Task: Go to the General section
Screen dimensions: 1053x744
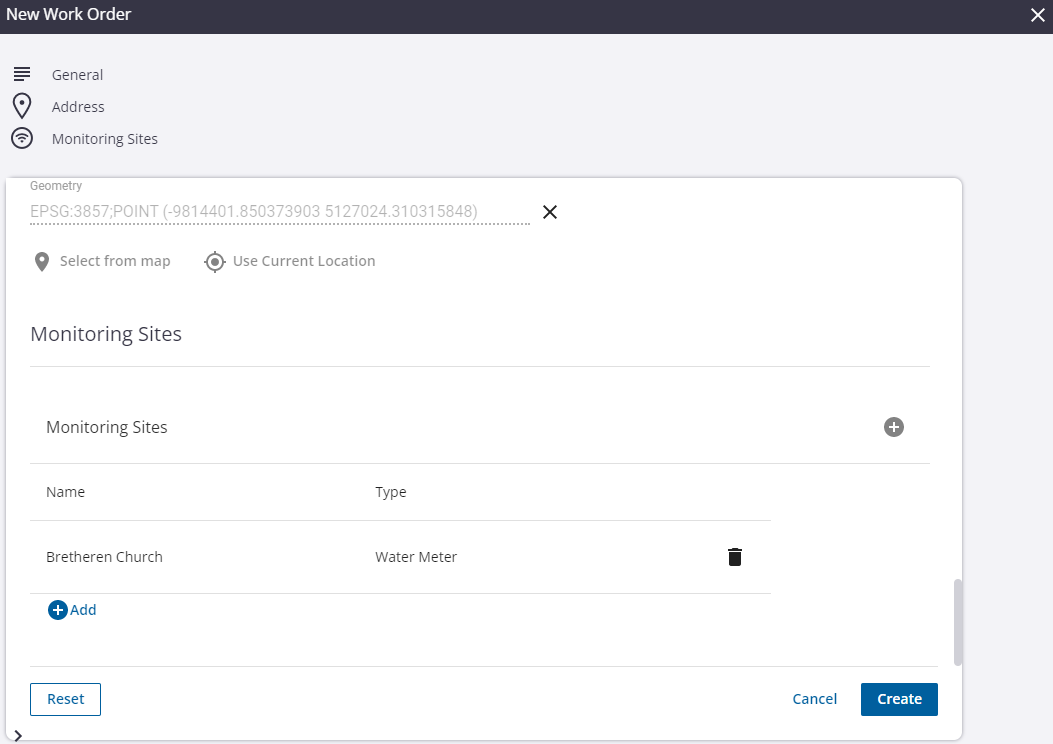Action: coord(77,75)
